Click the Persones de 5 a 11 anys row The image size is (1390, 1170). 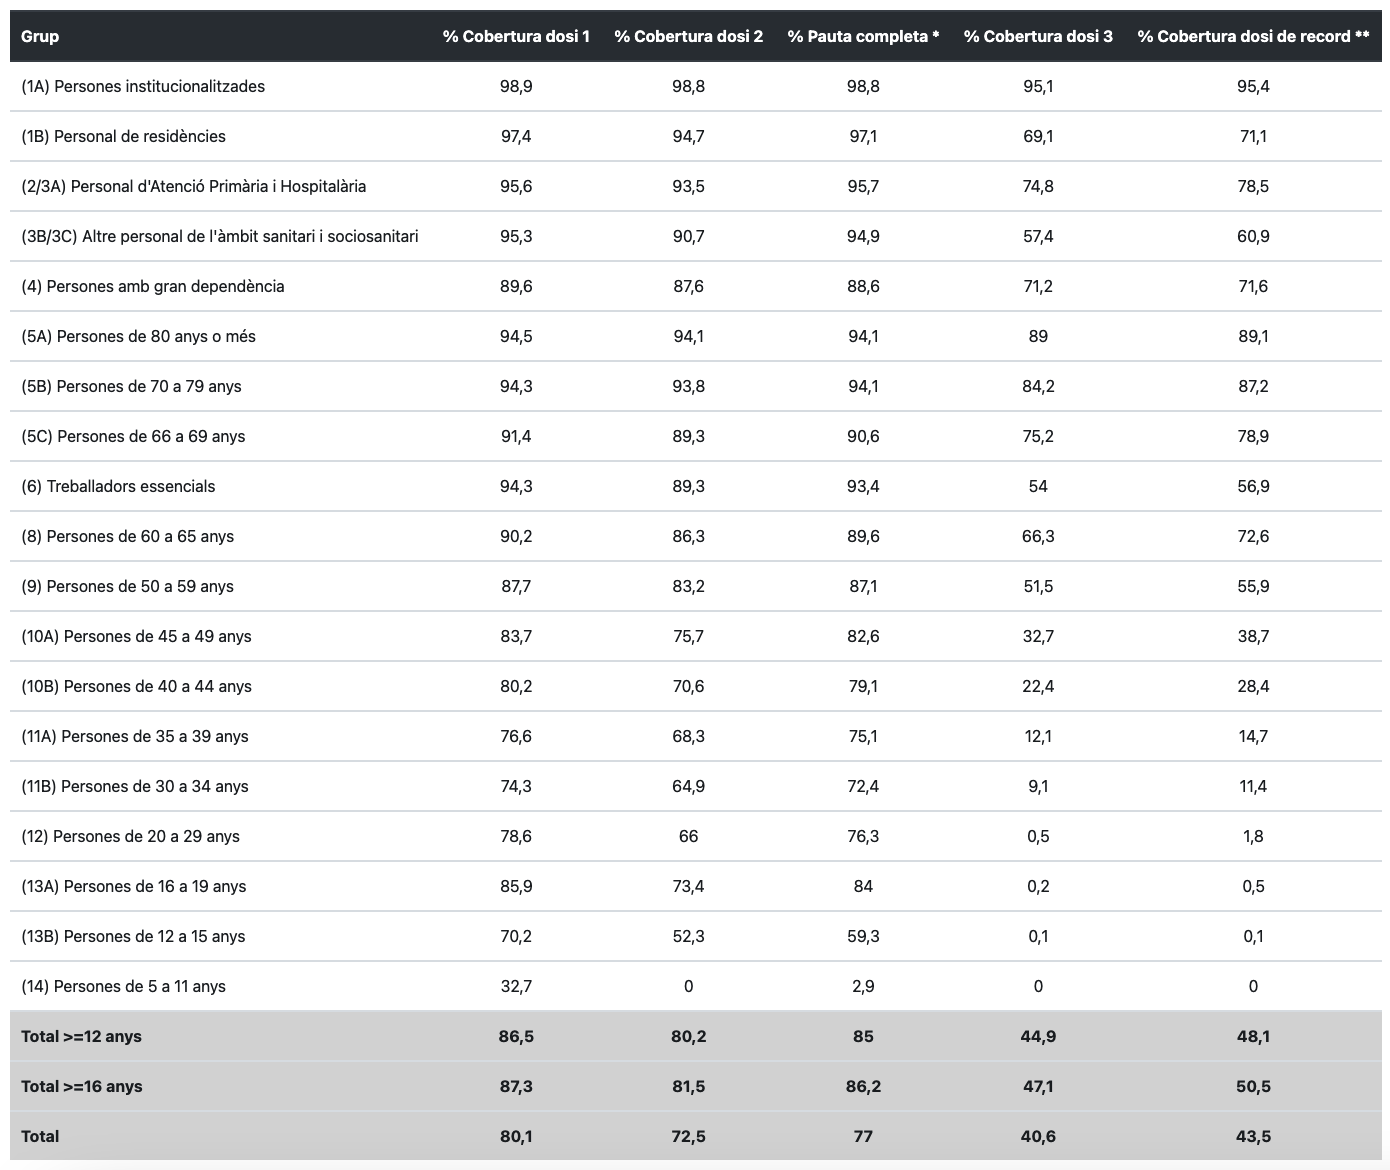(x=123, y=986)
